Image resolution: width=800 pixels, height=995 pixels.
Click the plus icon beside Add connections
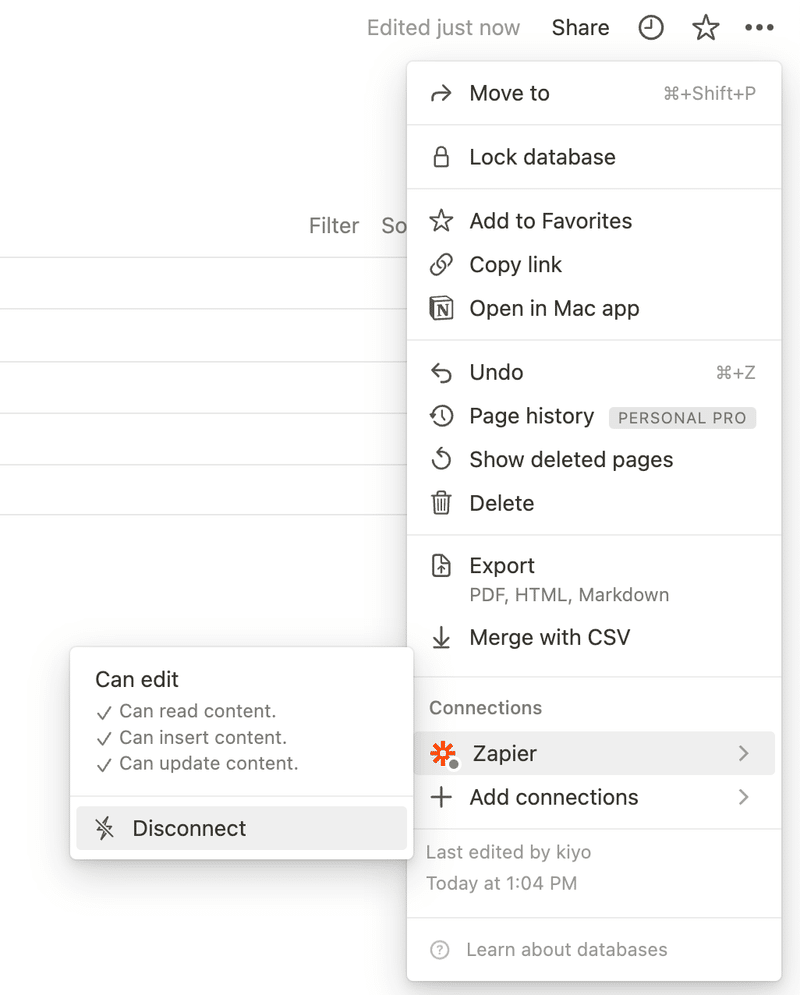pyautogui.click(x=441, y=797)
